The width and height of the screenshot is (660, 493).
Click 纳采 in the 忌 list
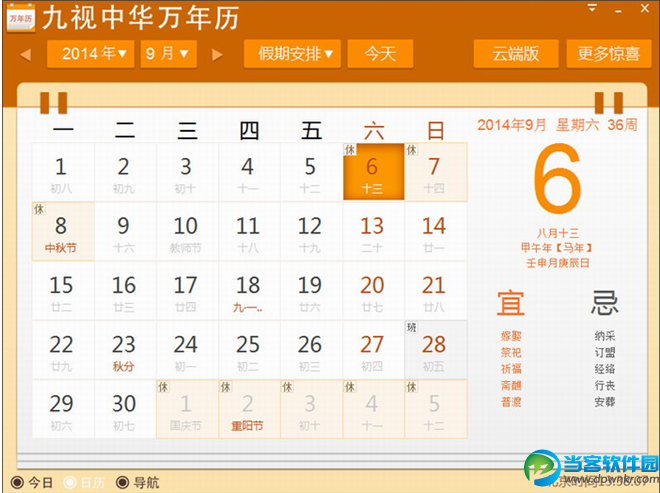click(x=605, y=336)
